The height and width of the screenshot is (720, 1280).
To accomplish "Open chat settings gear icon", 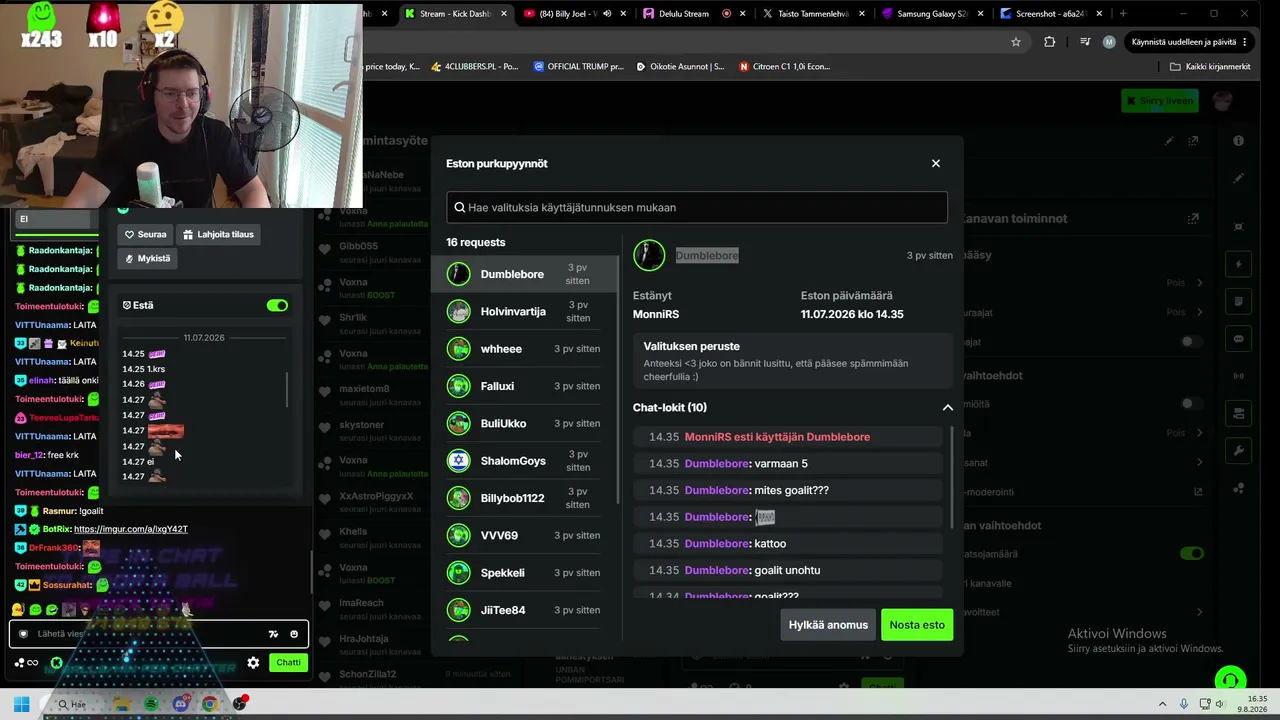I will [x=253, y=662].
